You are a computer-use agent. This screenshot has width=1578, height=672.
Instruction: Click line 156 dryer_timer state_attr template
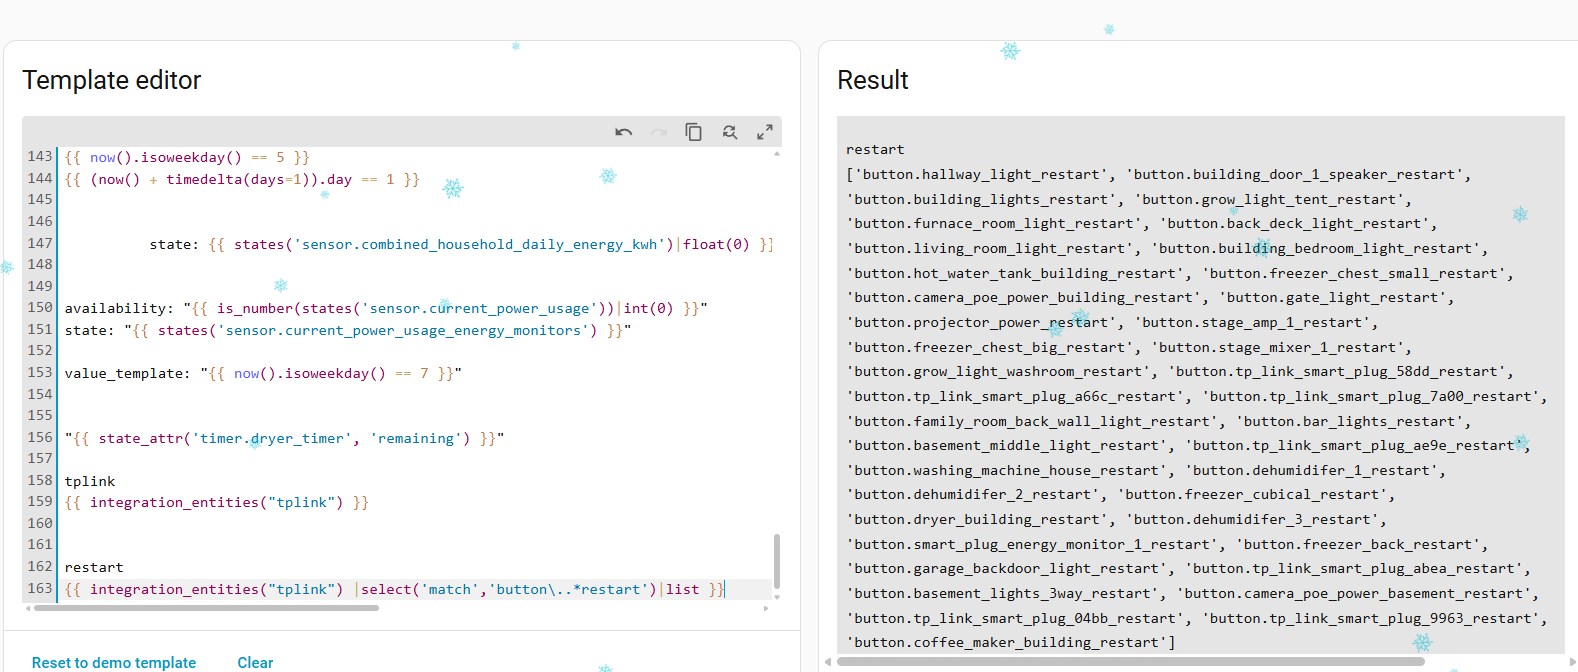284,439
